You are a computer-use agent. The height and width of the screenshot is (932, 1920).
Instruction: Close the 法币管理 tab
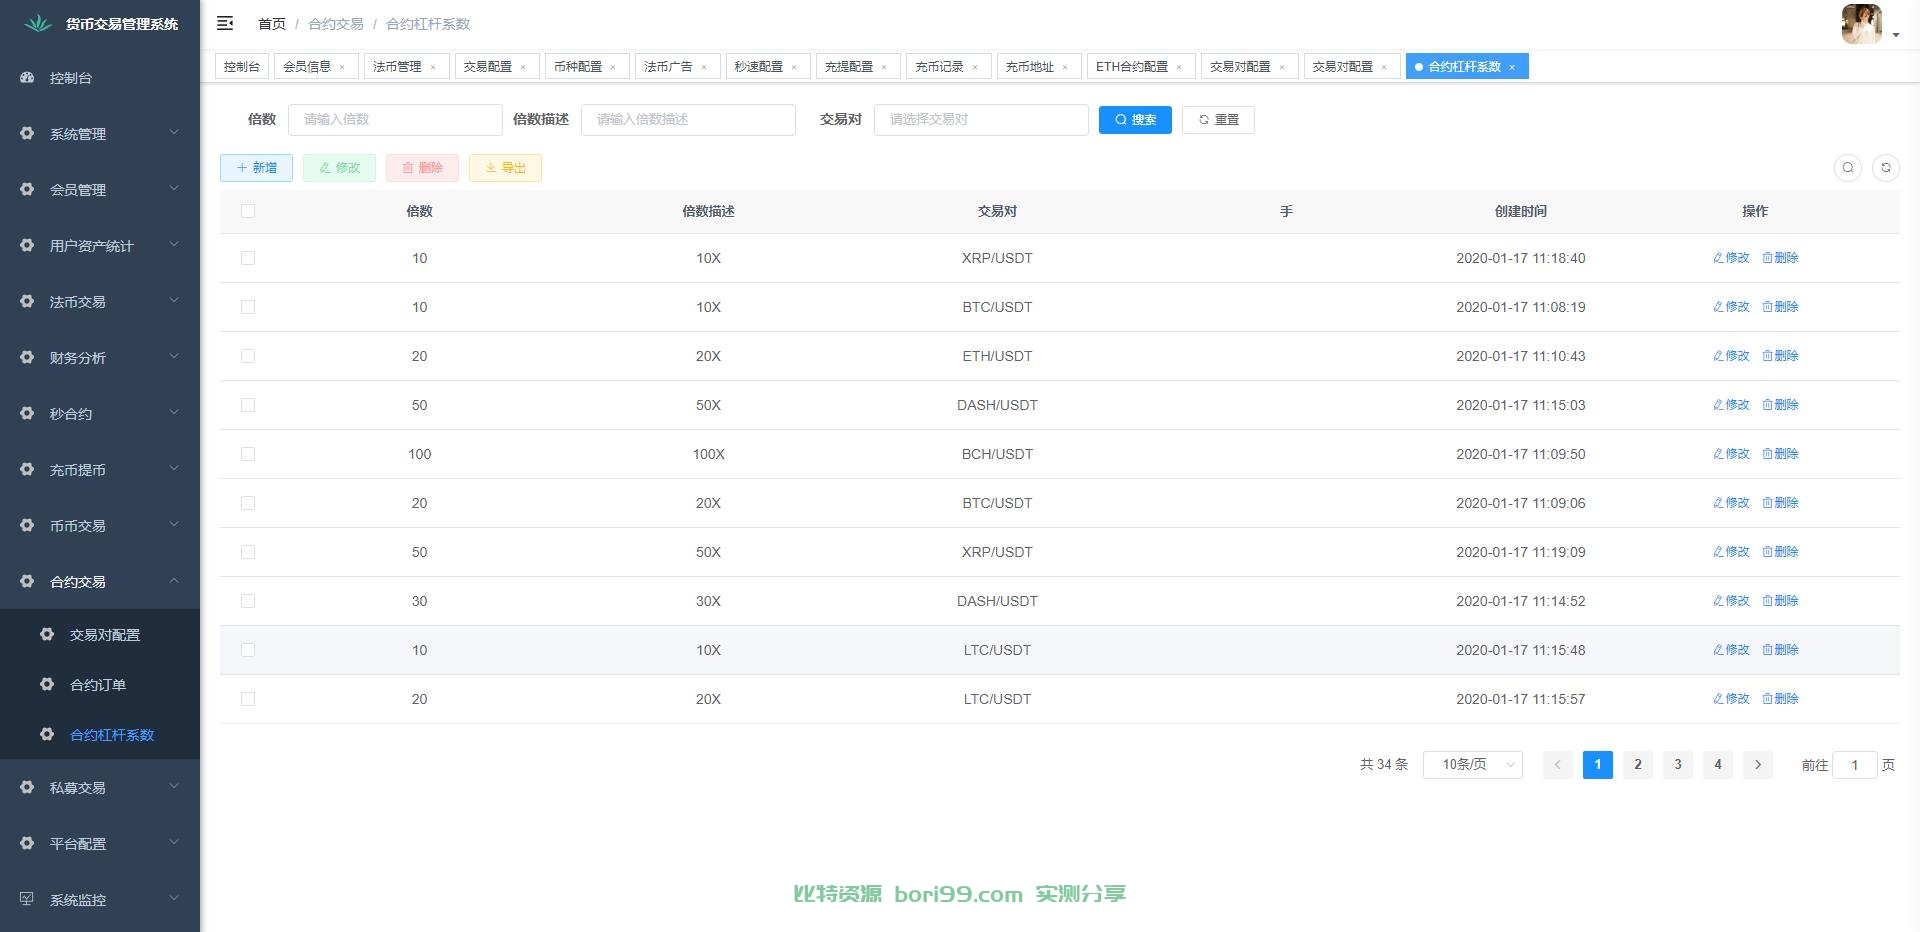433,67
